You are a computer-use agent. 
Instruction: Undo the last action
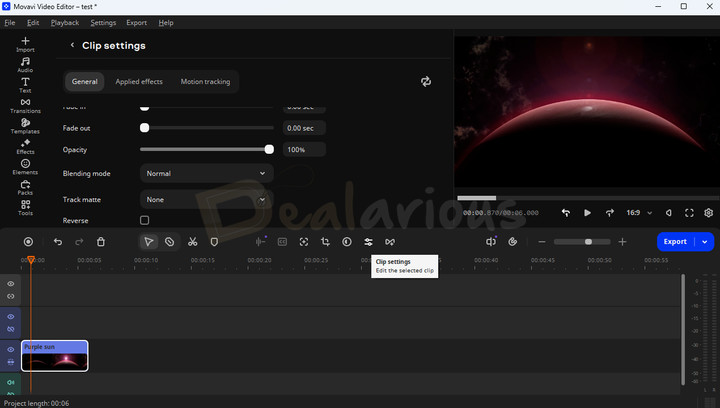click(58, 242)
